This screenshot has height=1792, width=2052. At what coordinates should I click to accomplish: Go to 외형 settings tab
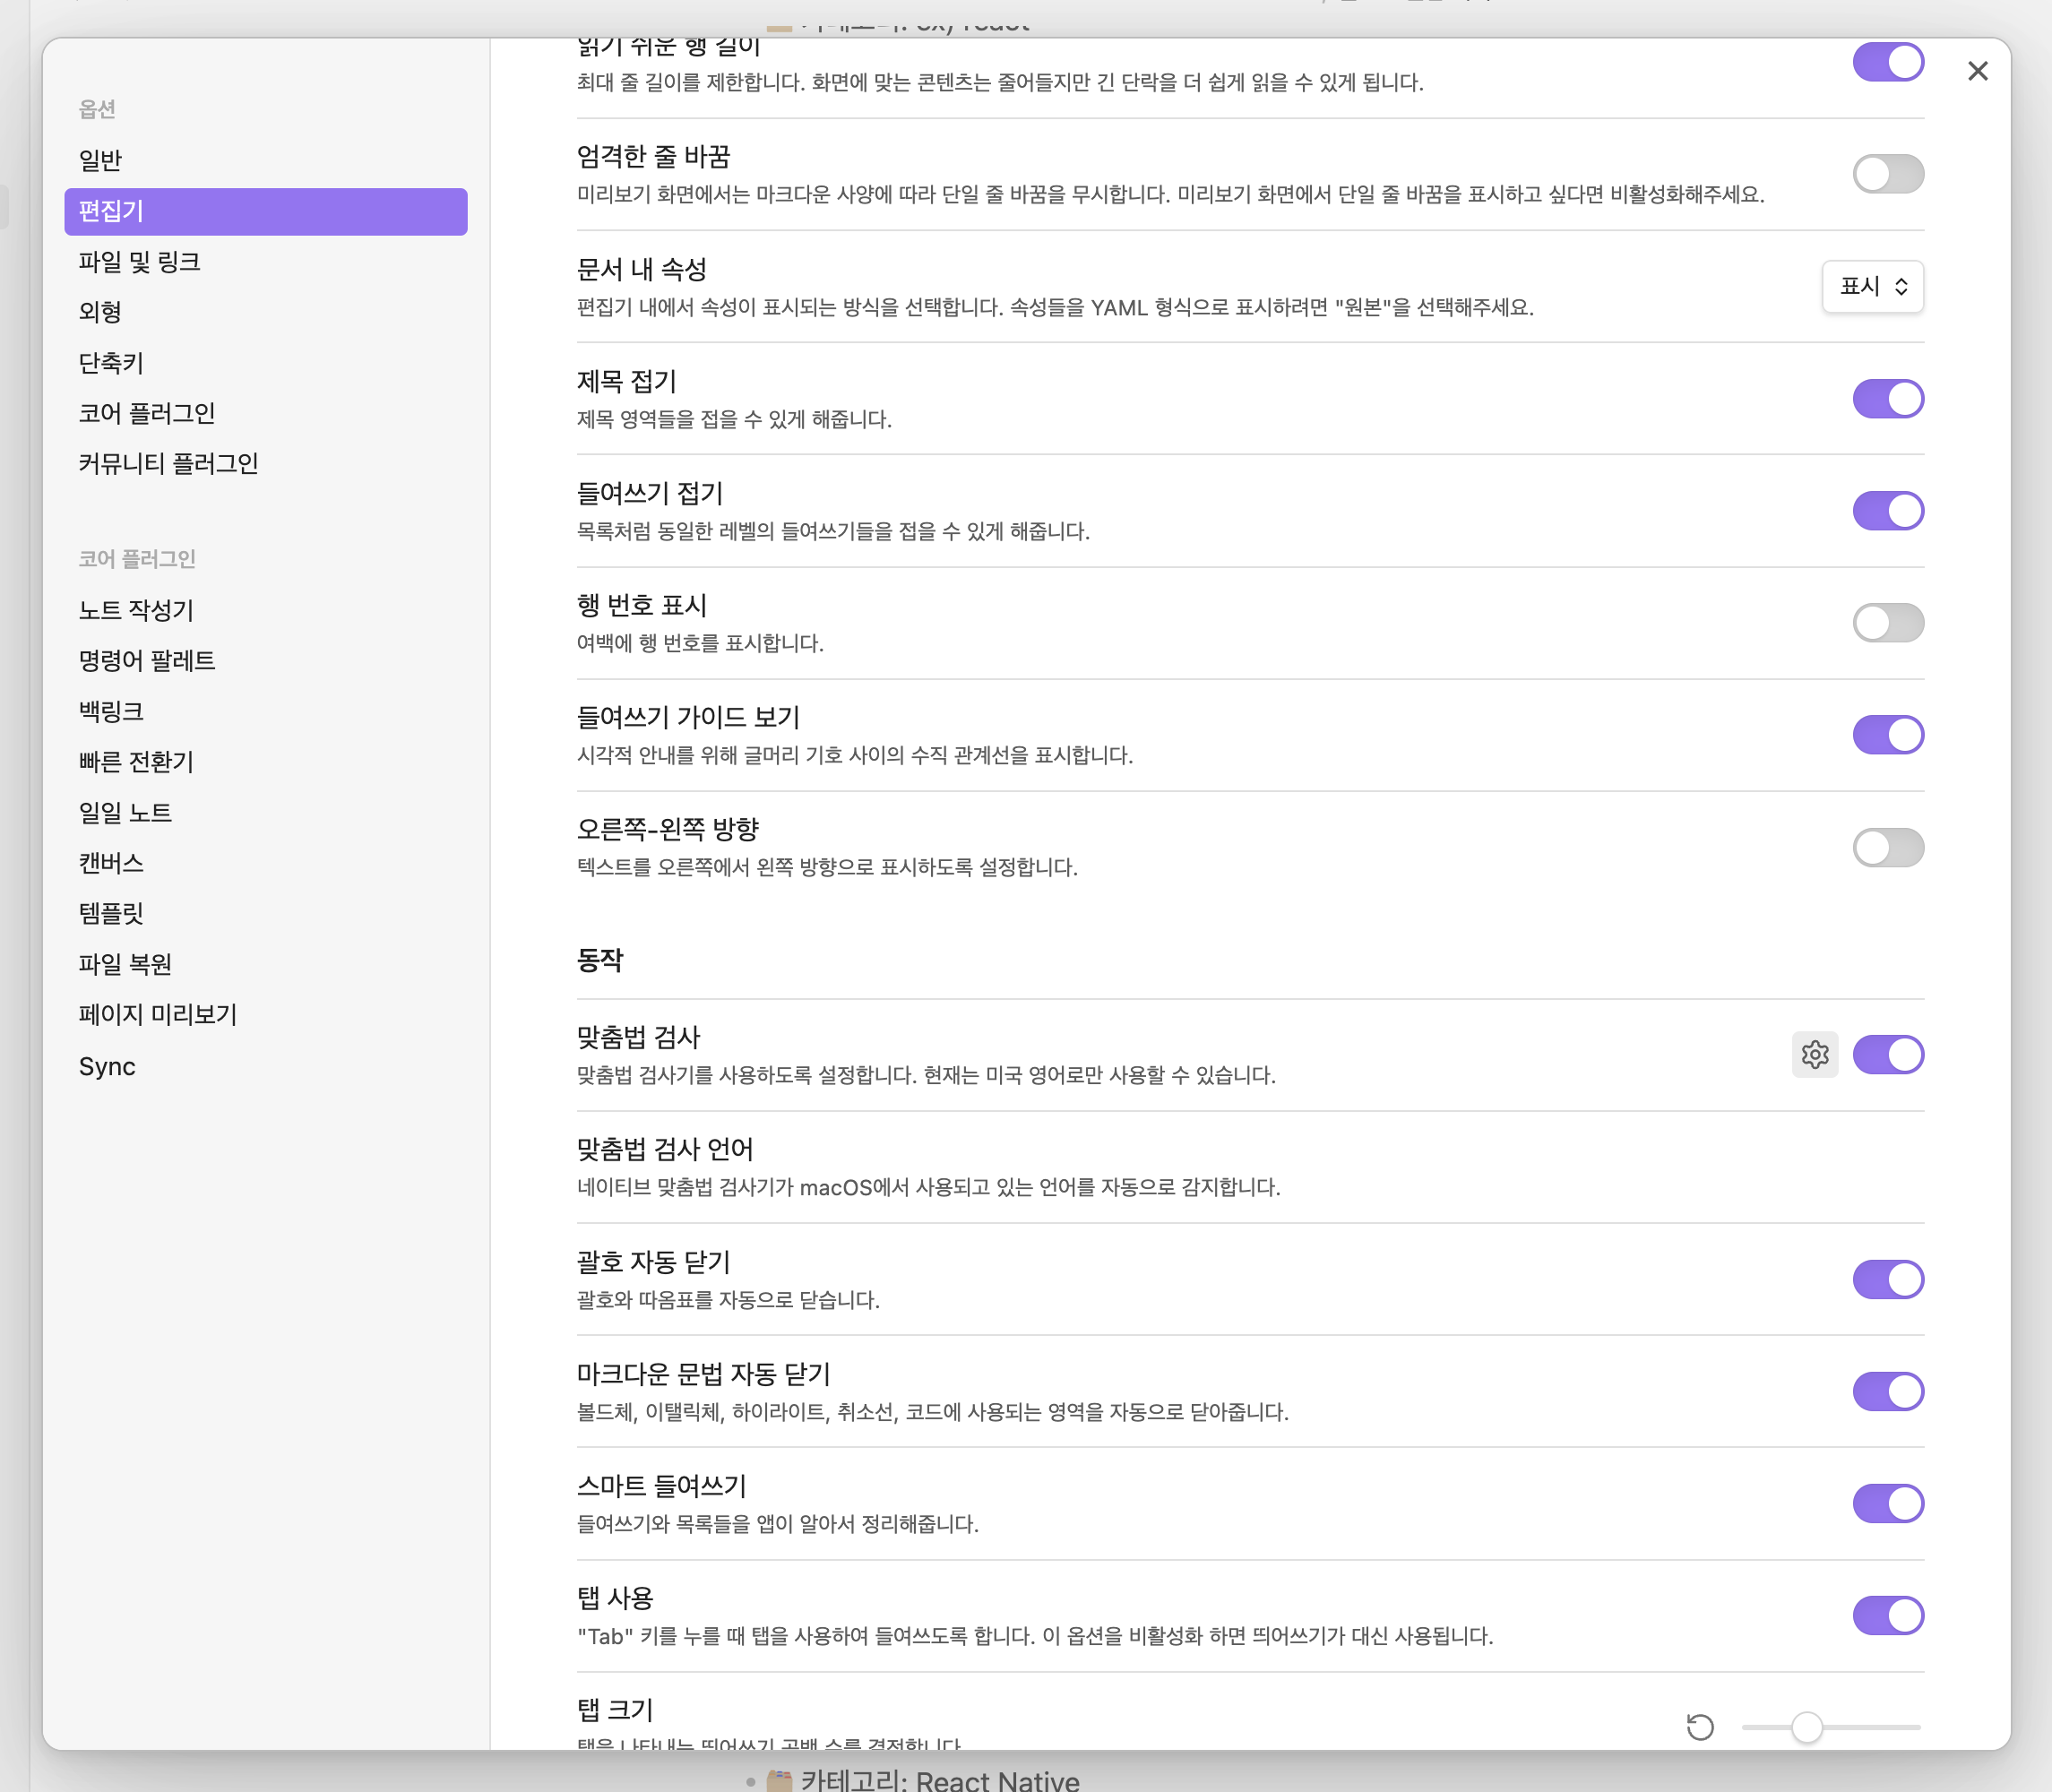(x=100, y=312)
